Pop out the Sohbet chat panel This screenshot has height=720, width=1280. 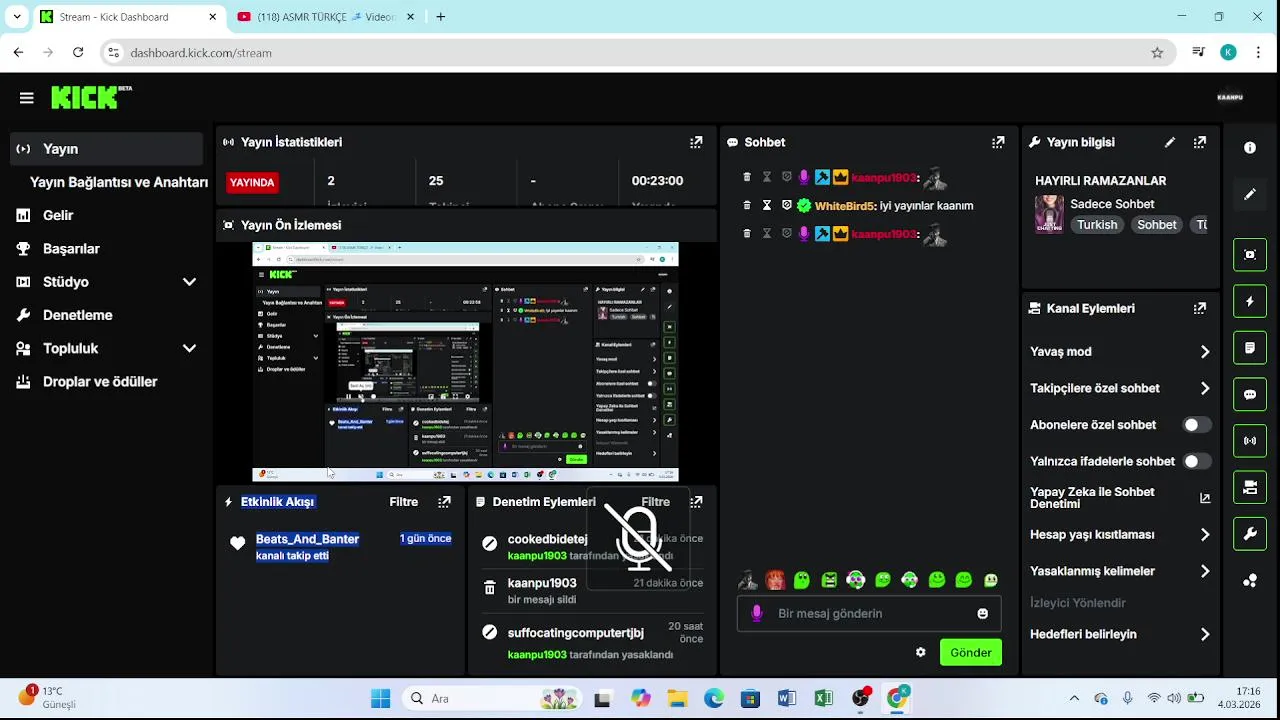(998, 142)
